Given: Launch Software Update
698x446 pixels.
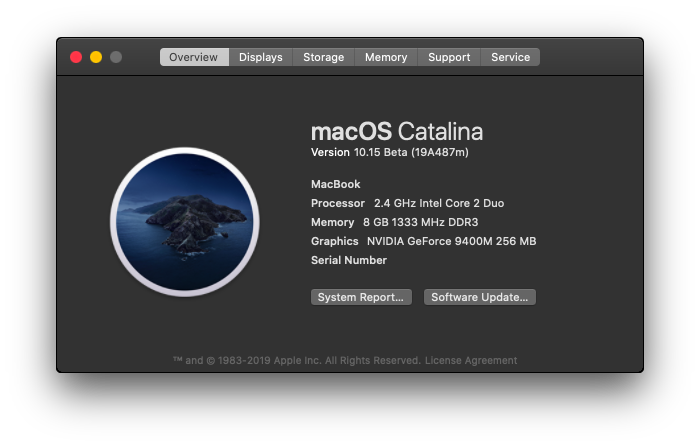Looking at the screenshot, I should point(480,297).
